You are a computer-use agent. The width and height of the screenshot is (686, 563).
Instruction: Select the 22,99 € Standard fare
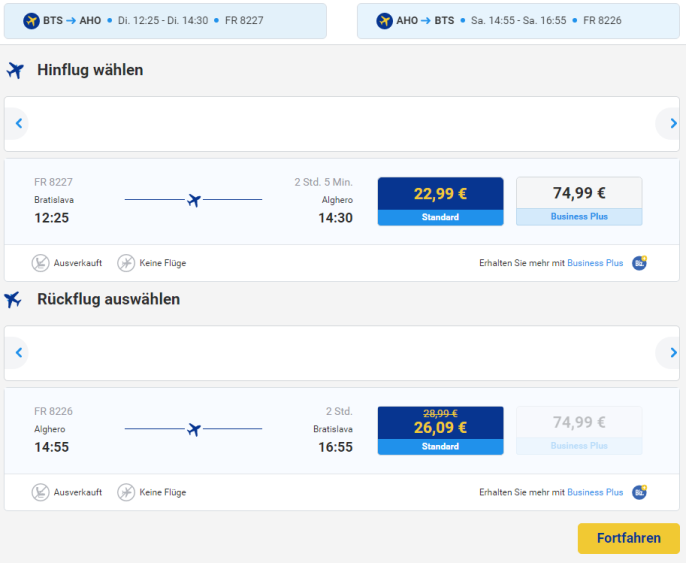pos(441,201)
